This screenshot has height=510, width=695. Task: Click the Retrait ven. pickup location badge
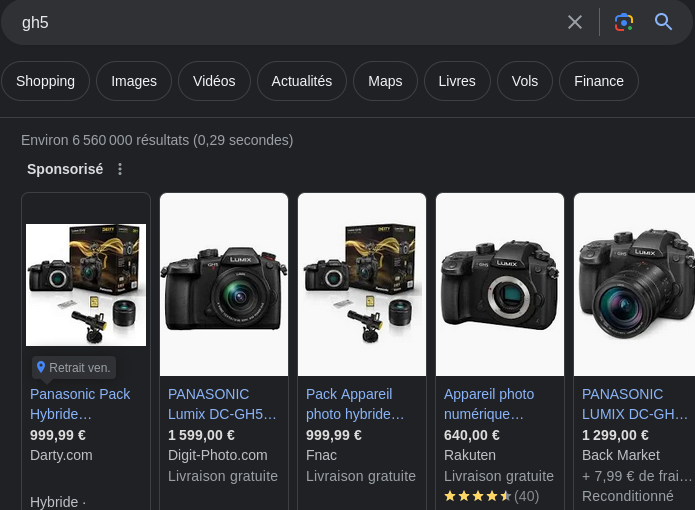point(74,367)
